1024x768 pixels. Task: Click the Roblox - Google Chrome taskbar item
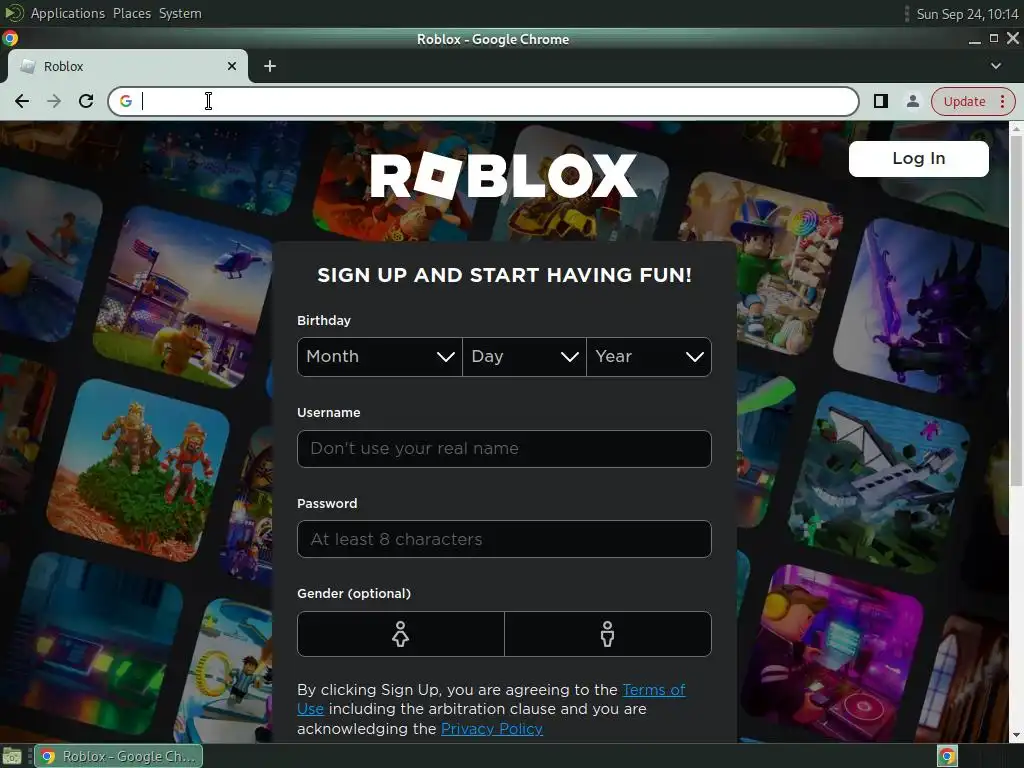[x=119, y=756]
